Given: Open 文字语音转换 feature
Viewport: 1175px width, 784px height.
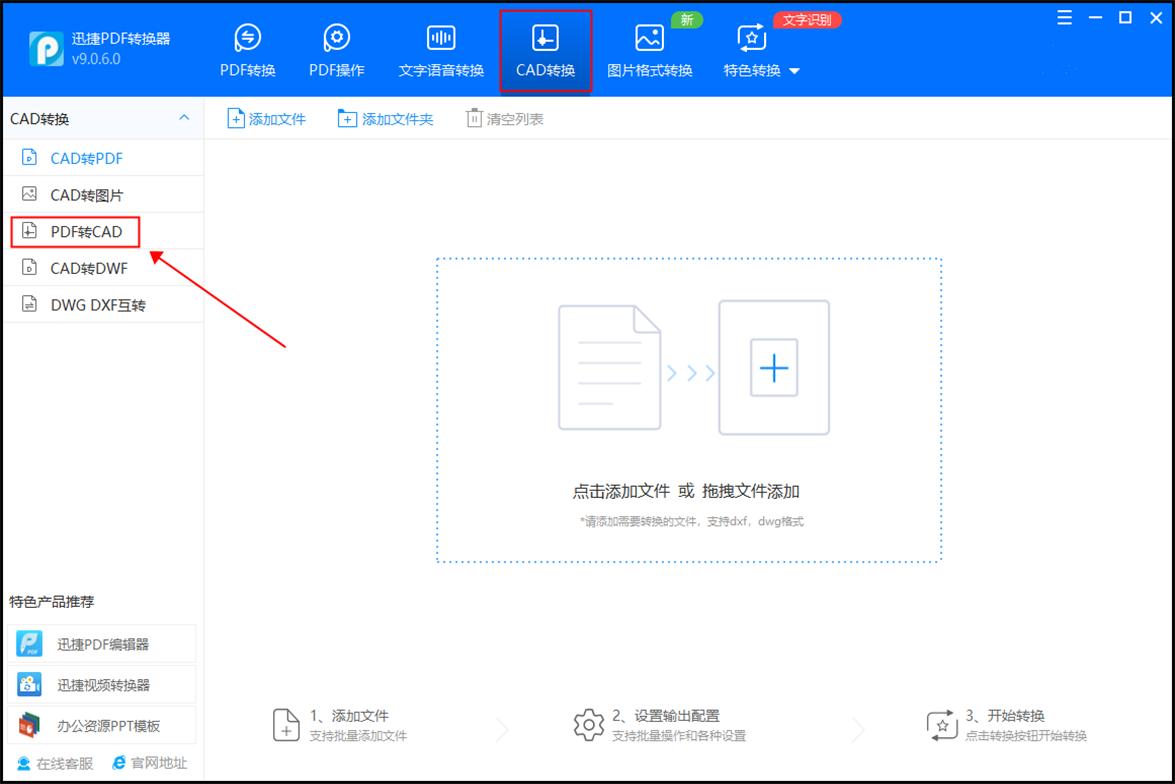Looking at the screenshot, I should [x=440, y=50].
